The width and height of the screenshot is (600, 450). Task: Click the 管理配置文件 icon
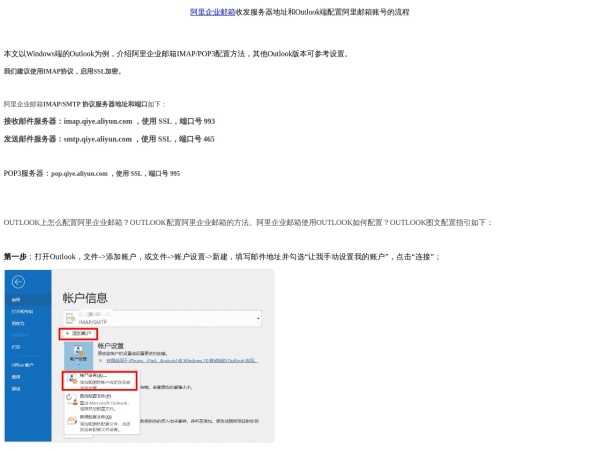72,420
